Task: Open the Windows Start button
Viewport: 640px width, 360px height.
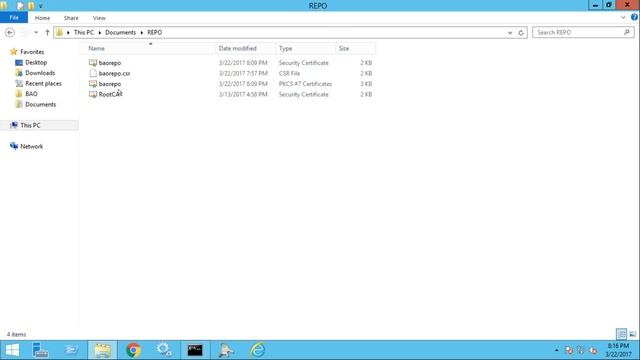Action: [12, 350]
